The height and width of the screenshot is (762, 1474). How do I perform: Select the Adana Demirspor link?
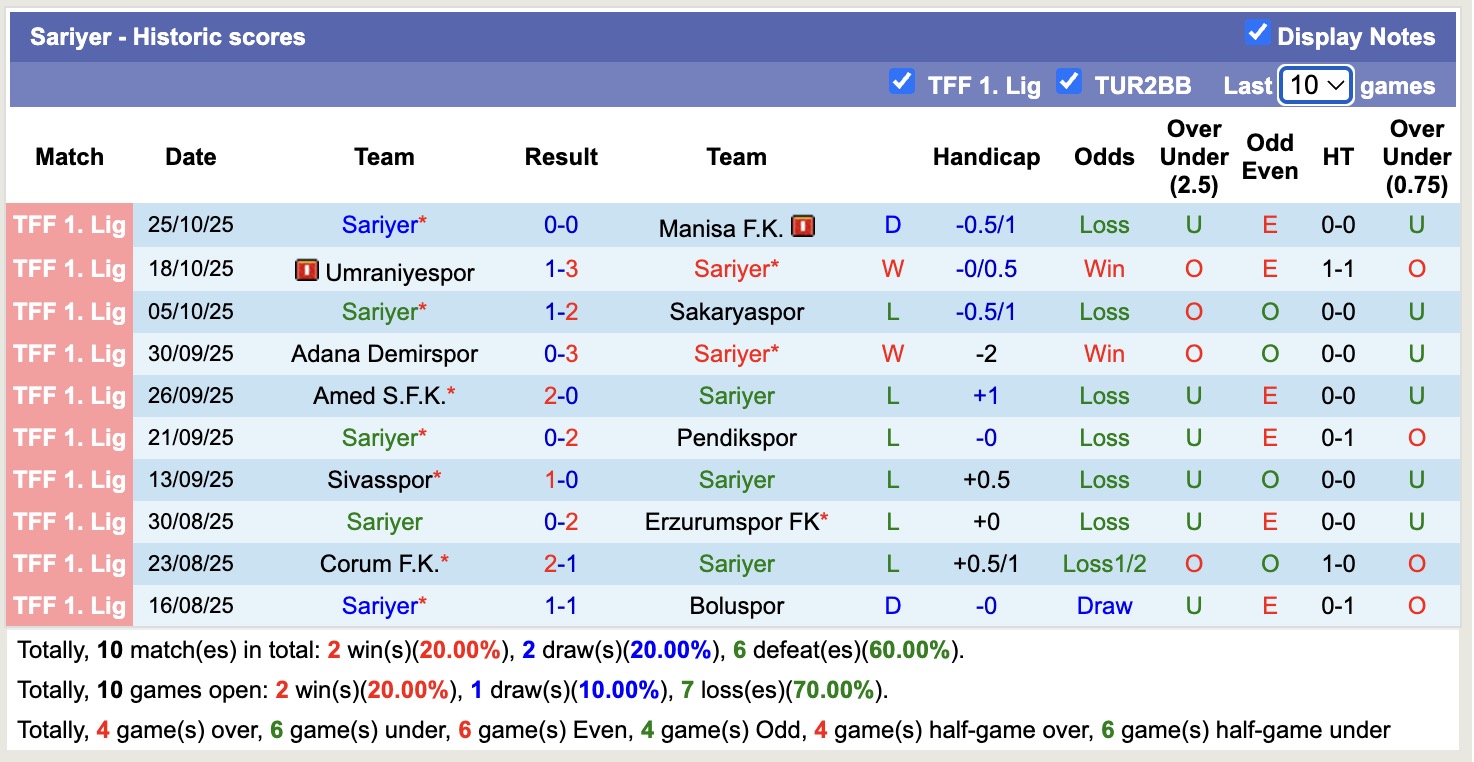click(384, 353)
